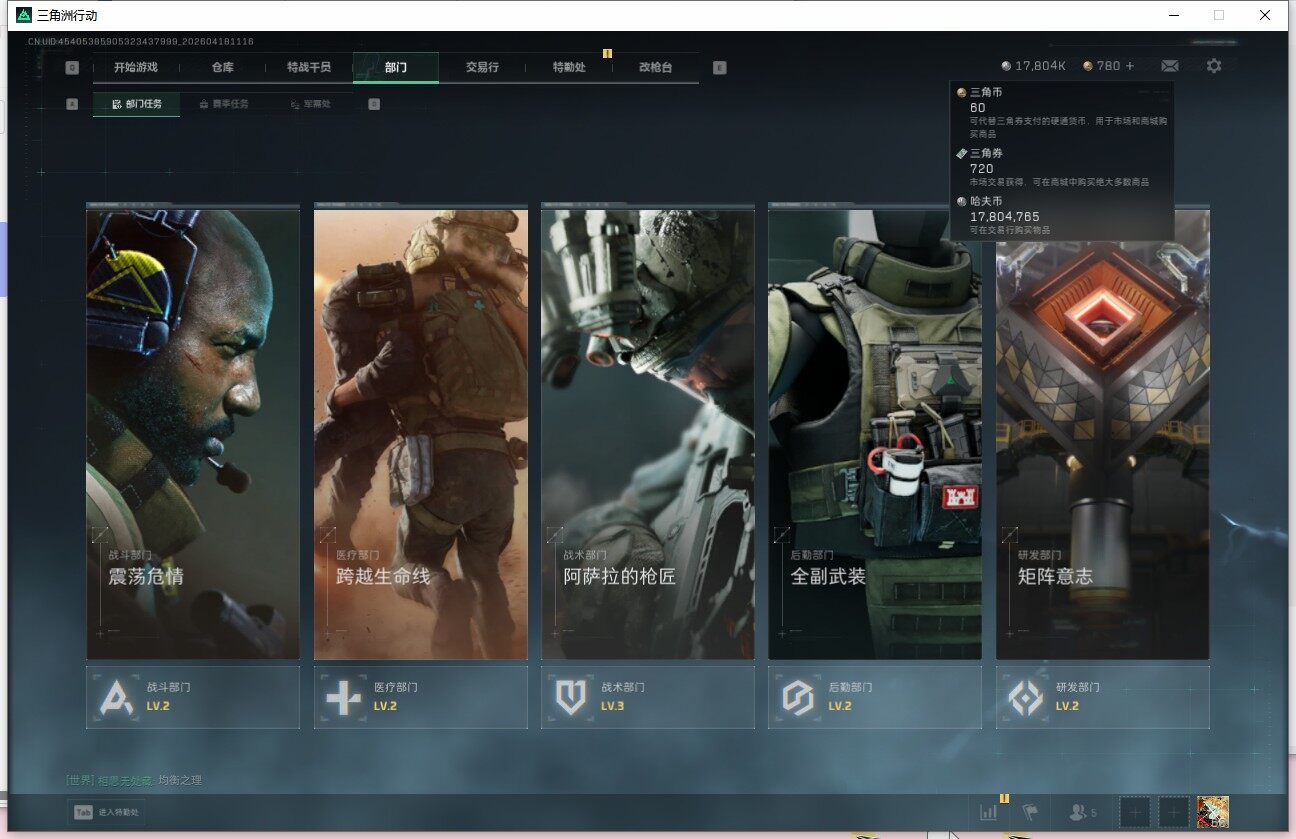
Task: Switch to the 开始游戏 tab
Action: 136,67
